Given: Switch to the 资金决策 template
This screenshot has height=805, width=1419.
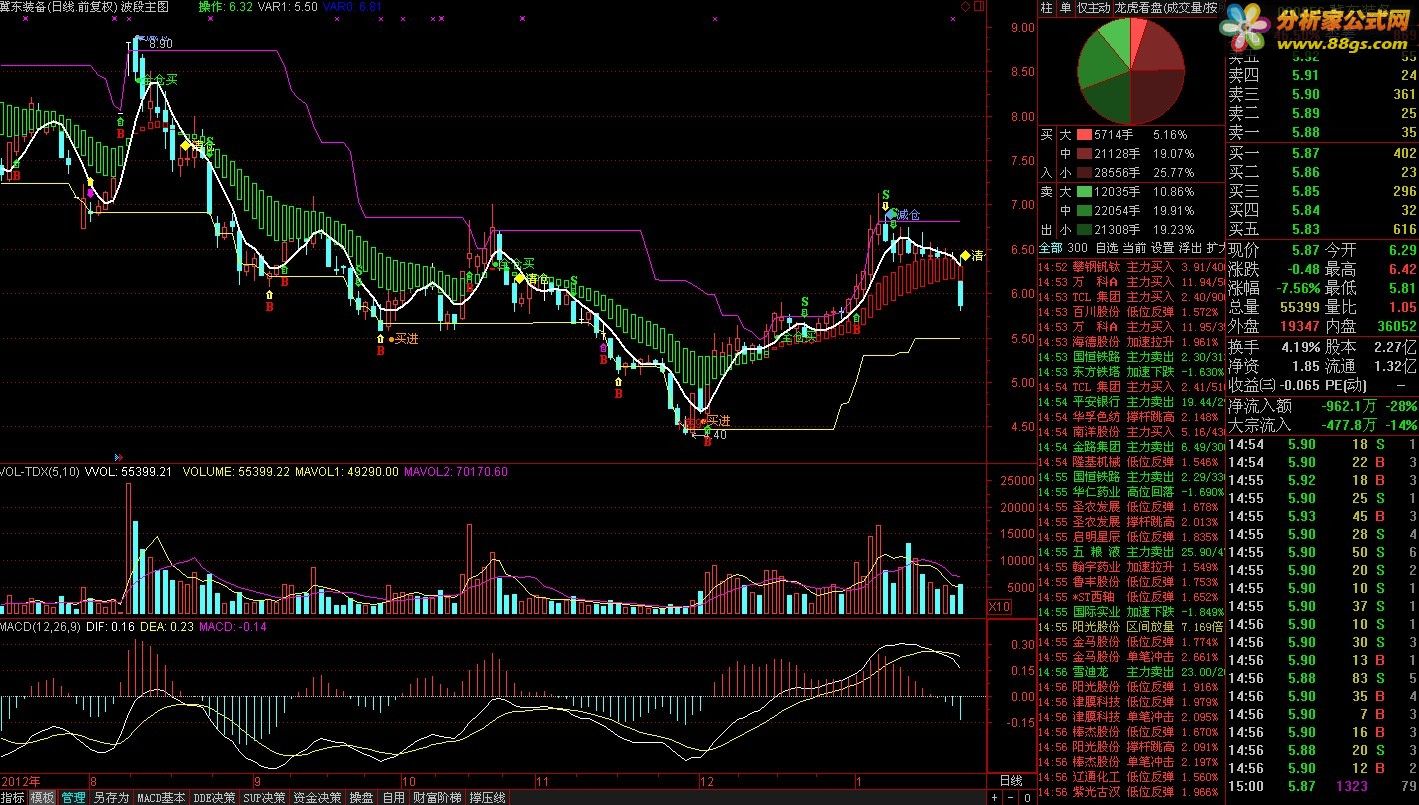Looking at the screenshot, I should [x=317, y=798].
